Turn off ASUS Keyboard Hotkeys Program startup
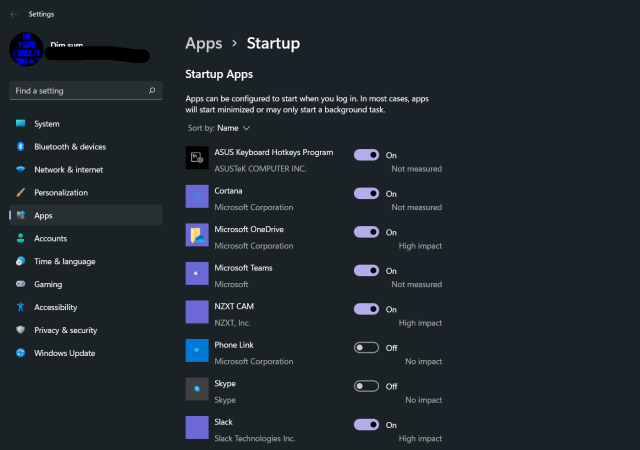 [x=366, y=155]
